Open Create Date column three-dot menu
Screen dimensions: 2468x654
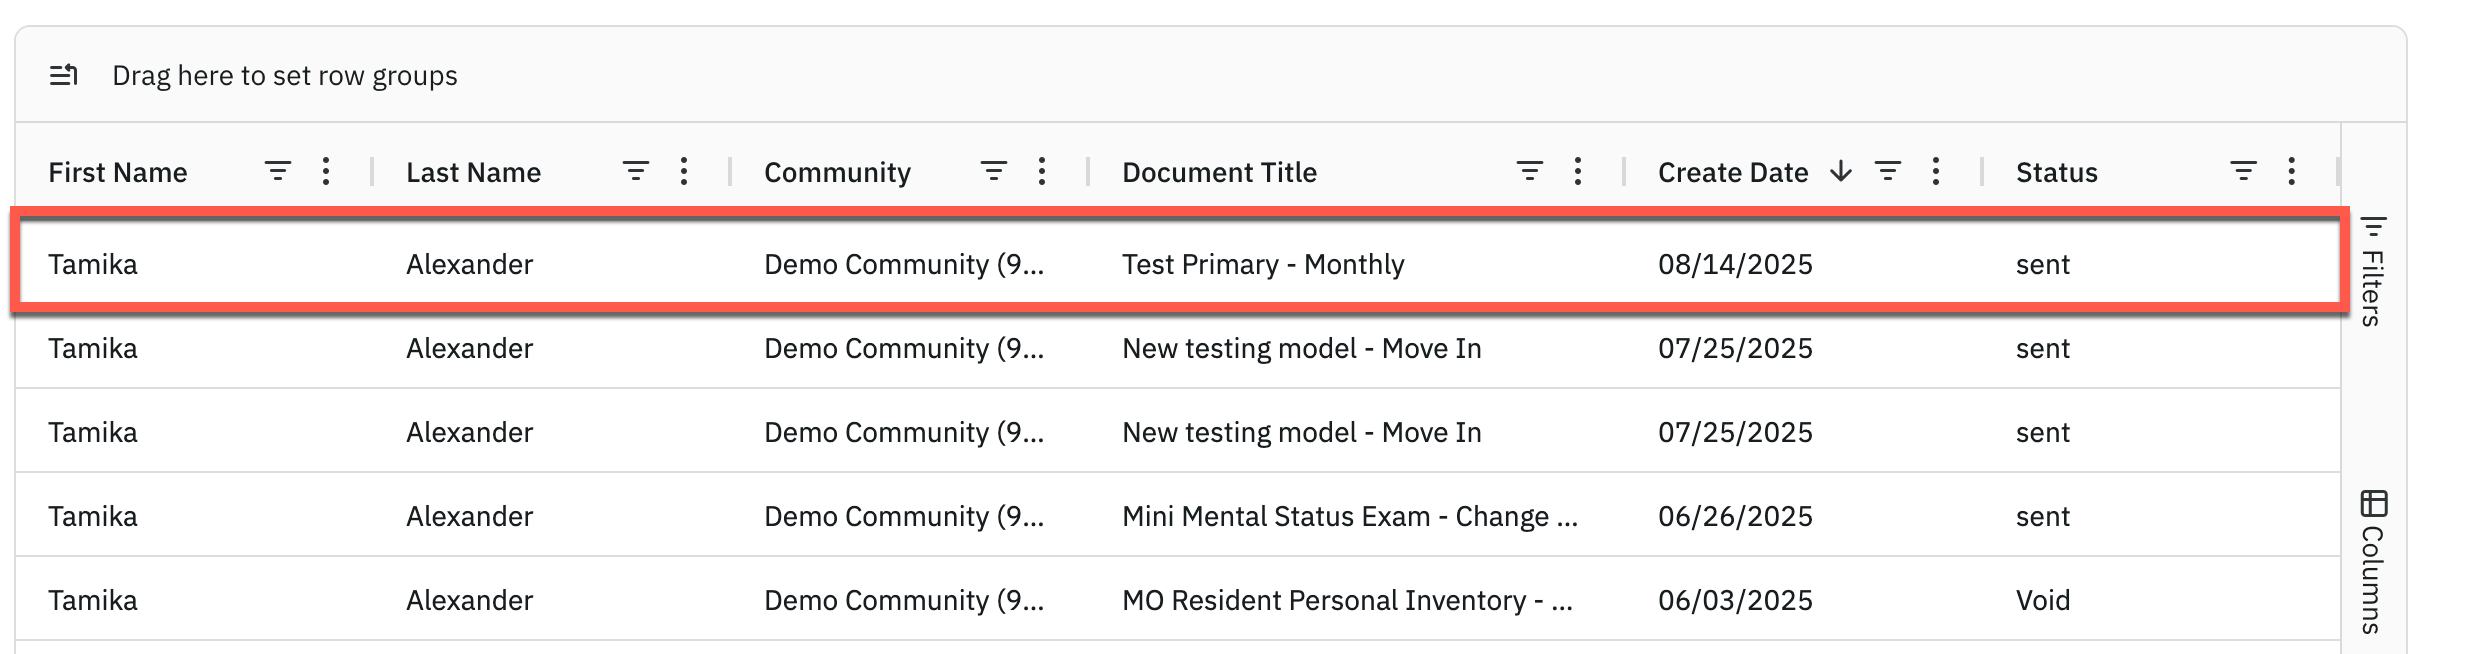(x=1936, y=172)
